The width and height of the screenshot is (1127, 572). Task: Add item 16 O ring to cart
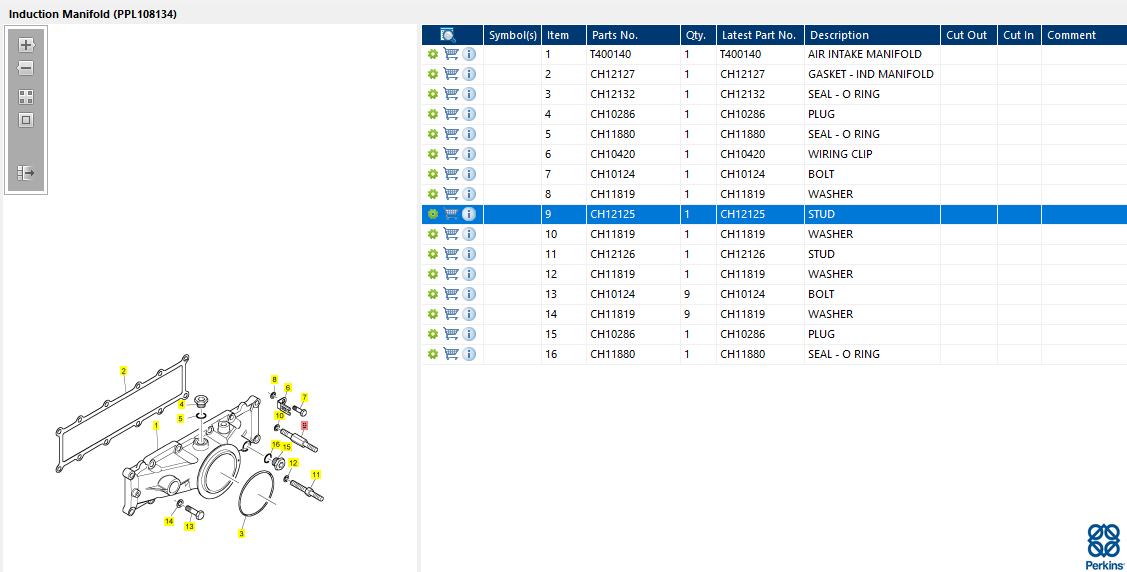coord(451,354)
